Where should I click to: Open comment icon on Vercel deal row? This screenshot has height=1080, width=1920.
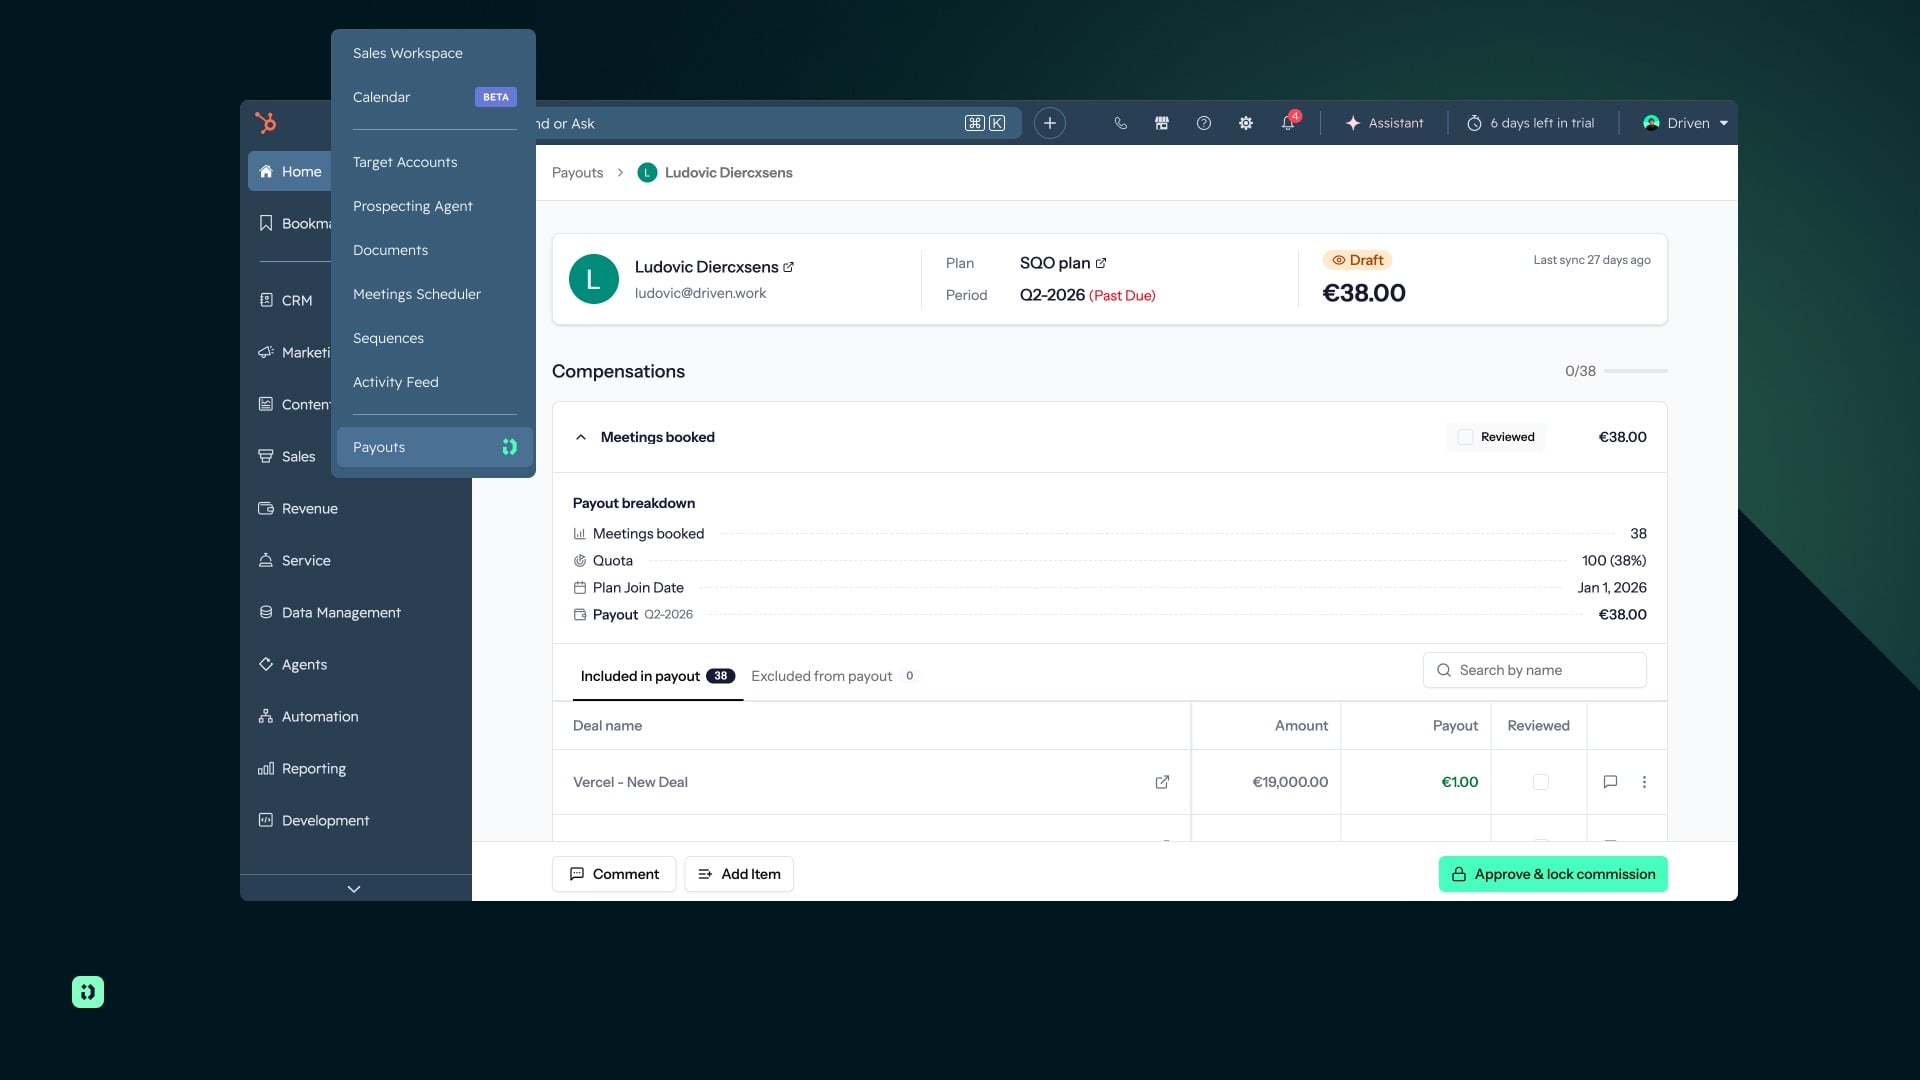pos(1610,782)
